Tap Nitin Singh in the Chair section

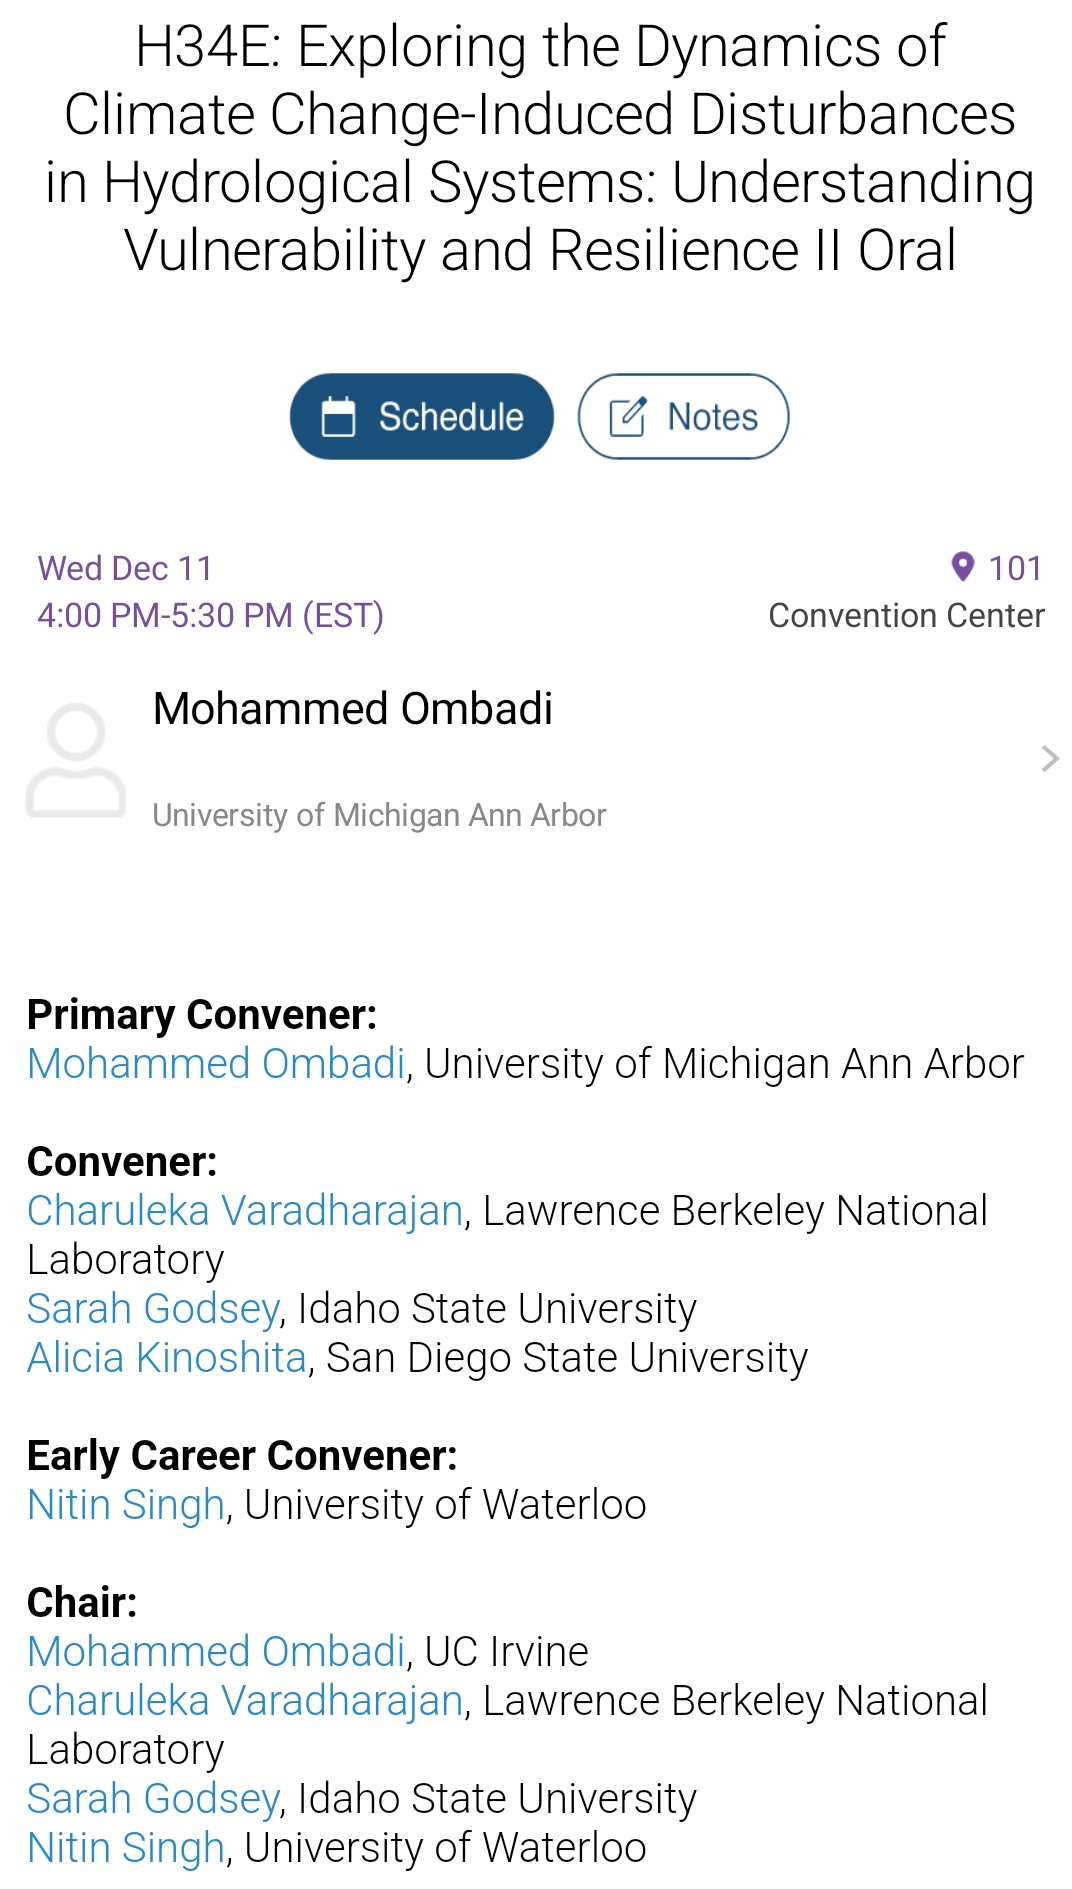pos(126,1848)
